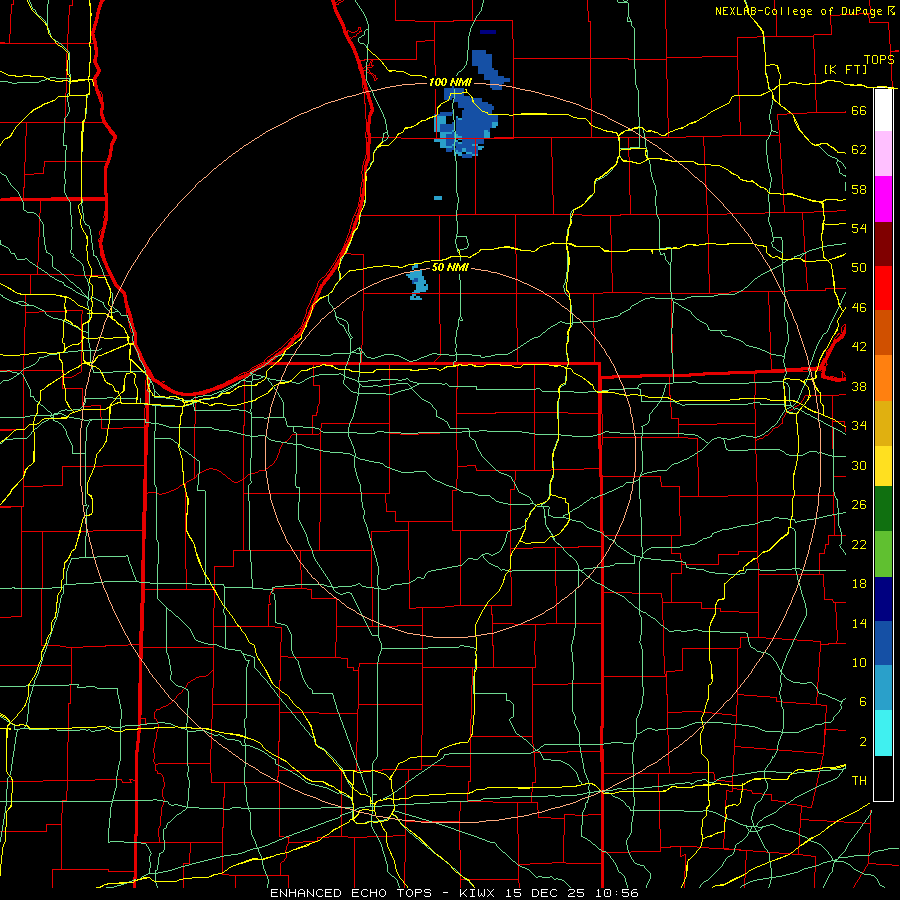Click the 2 value on the scale
Viewport: 900px width, 900px height.
862,742
